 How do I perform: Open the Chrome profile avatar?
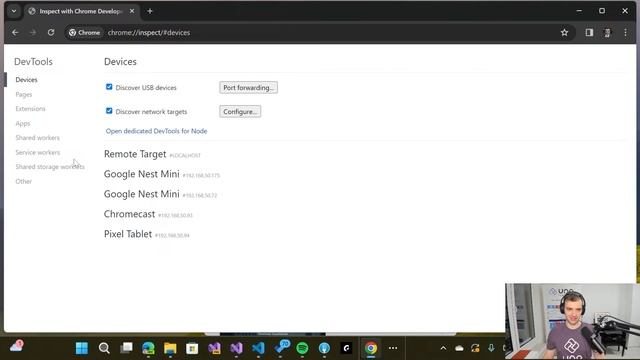coord(607,33)
